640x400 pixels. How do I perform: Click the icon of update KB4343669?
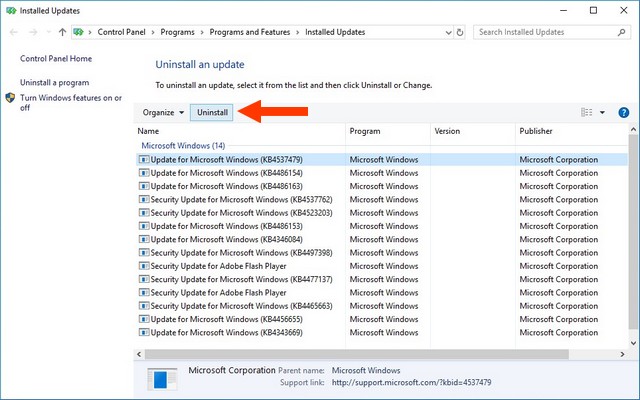(144, 332)
